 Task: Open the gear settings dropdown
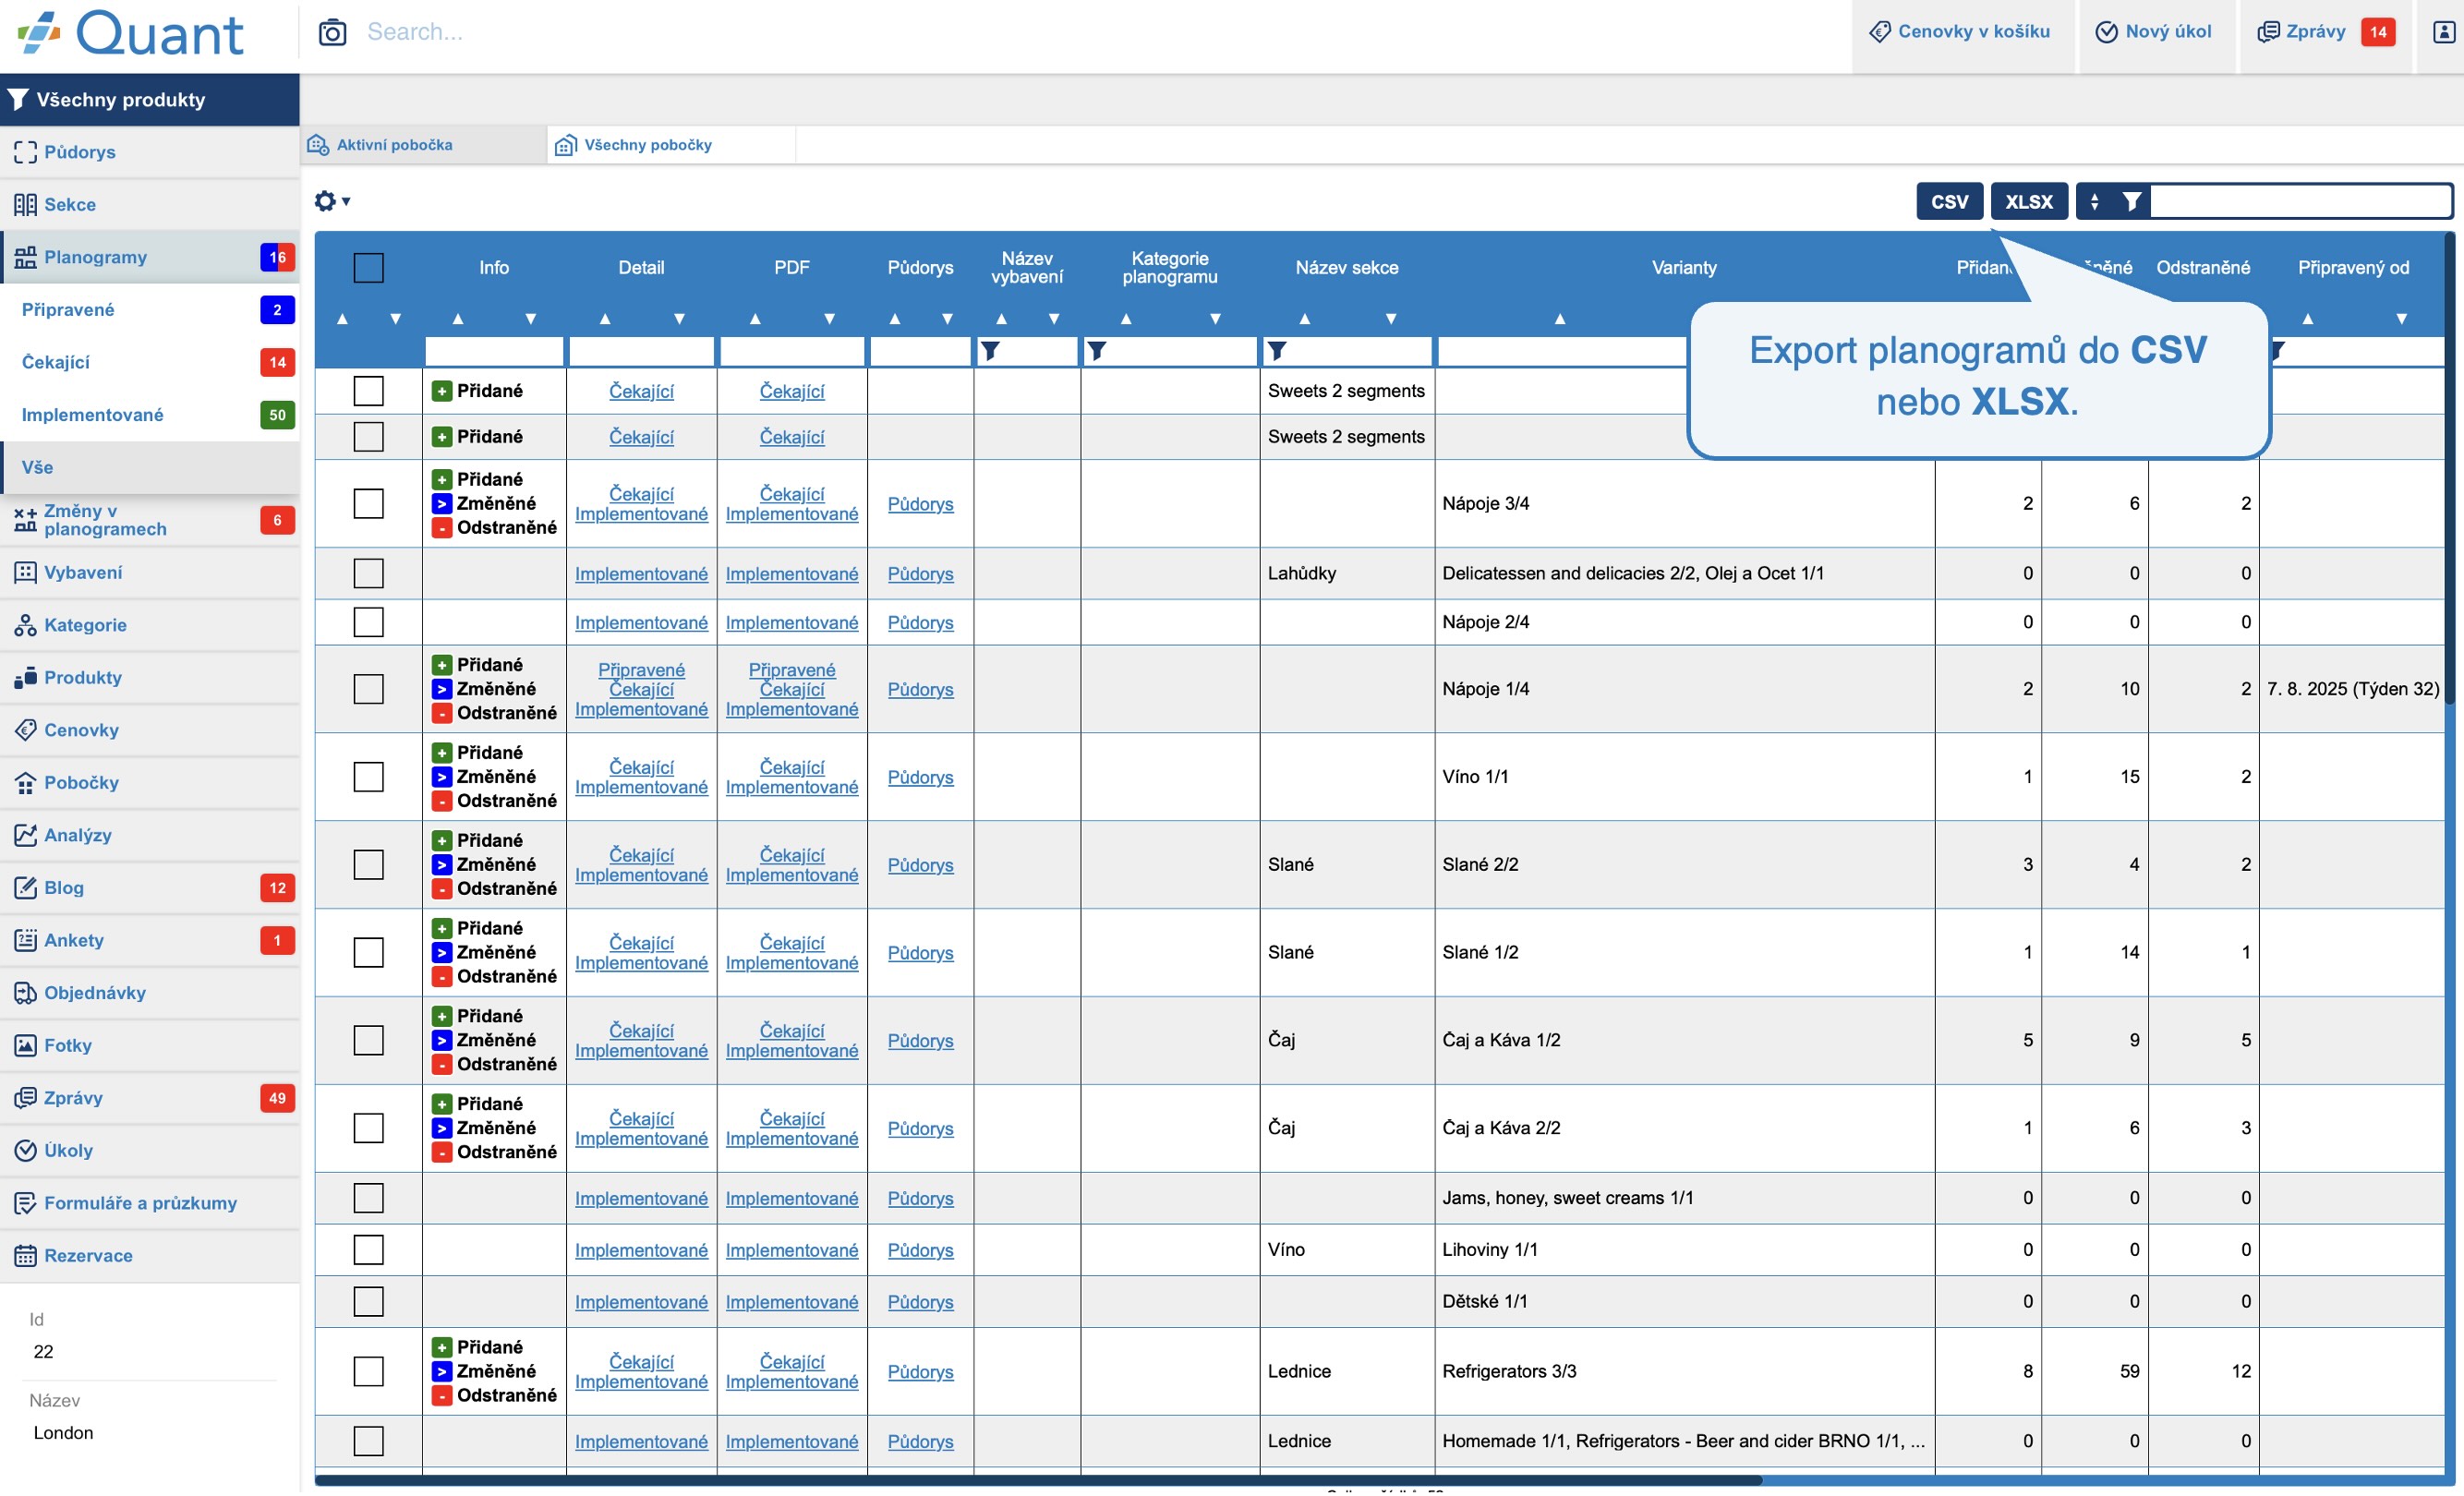coord(331,201)
